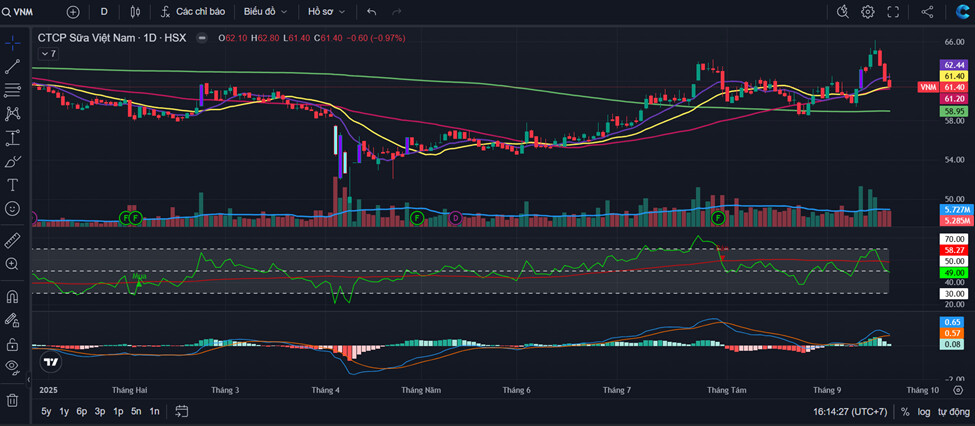Open the Hồ sơ dropdown menu

(326, 12)
